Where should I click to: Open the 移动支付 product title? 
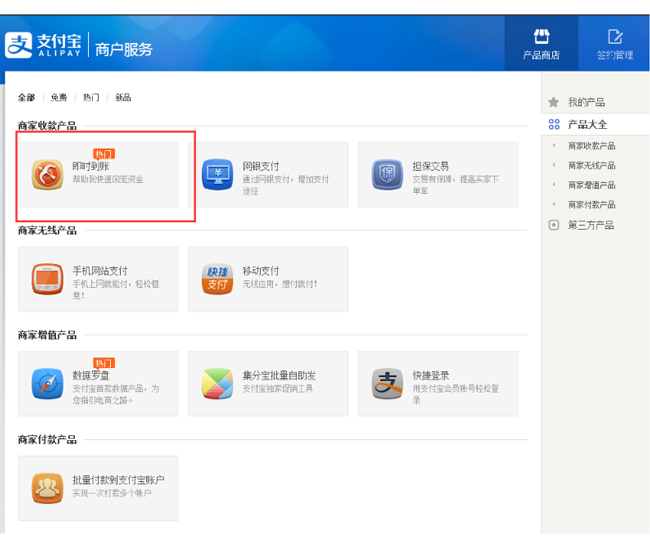point(261,271)
